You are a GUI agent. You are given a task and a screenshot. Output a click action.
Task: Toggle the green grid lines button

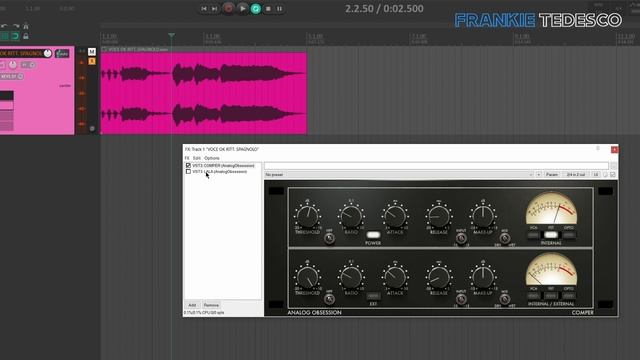click(5, 36)
